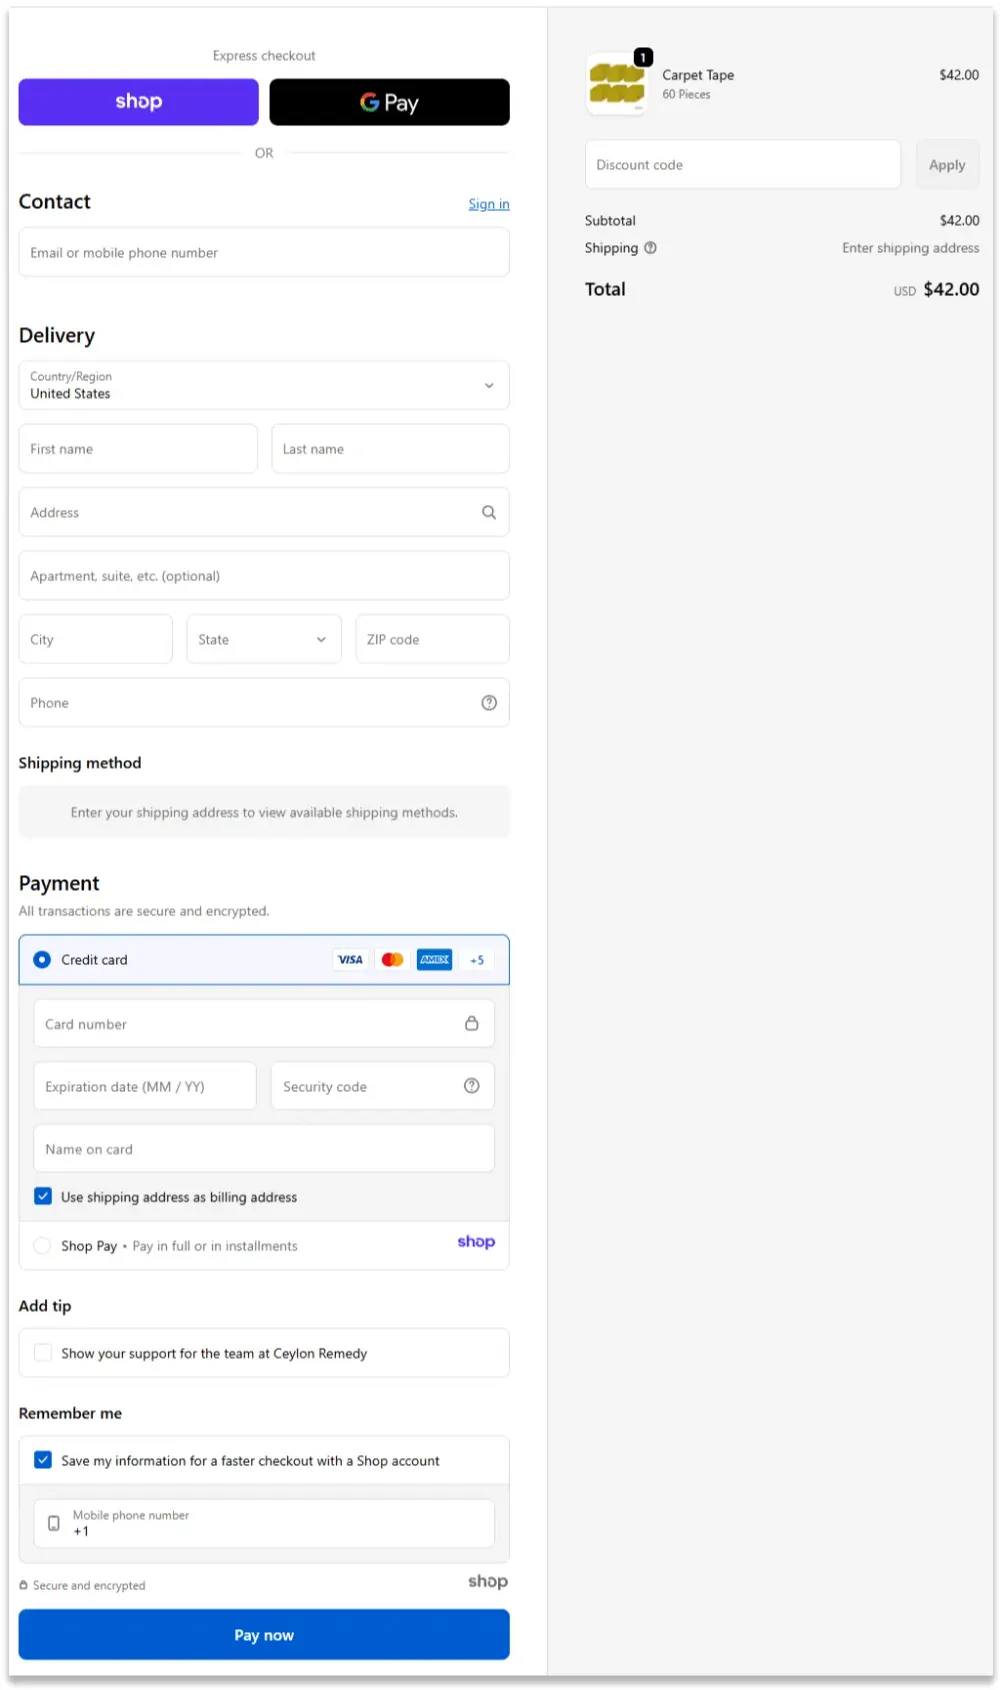This screenshot has width=1004, height=1690.
Task: Select the Credit card payment option
Action: 42,960
